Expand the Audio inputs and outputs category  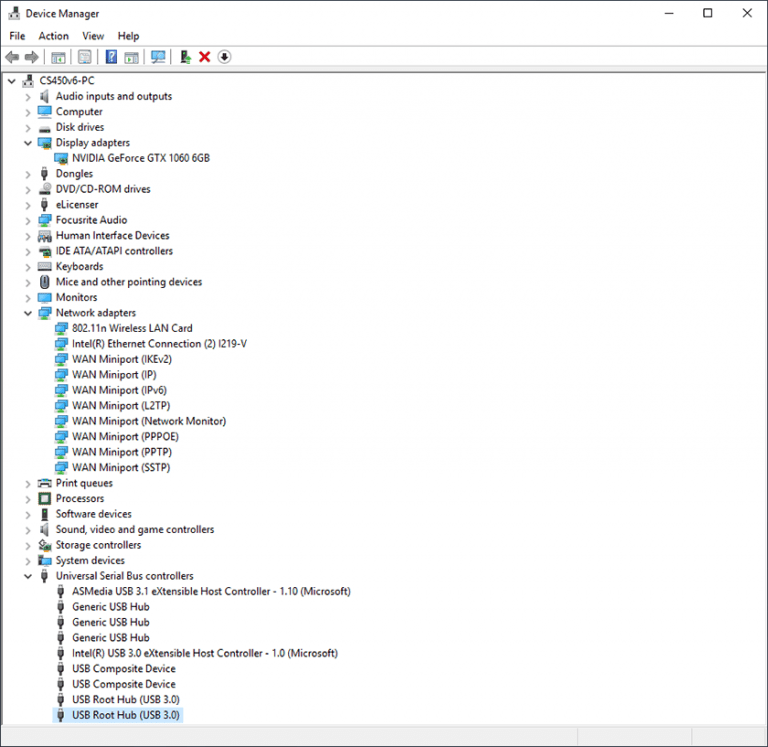[28, 97]
